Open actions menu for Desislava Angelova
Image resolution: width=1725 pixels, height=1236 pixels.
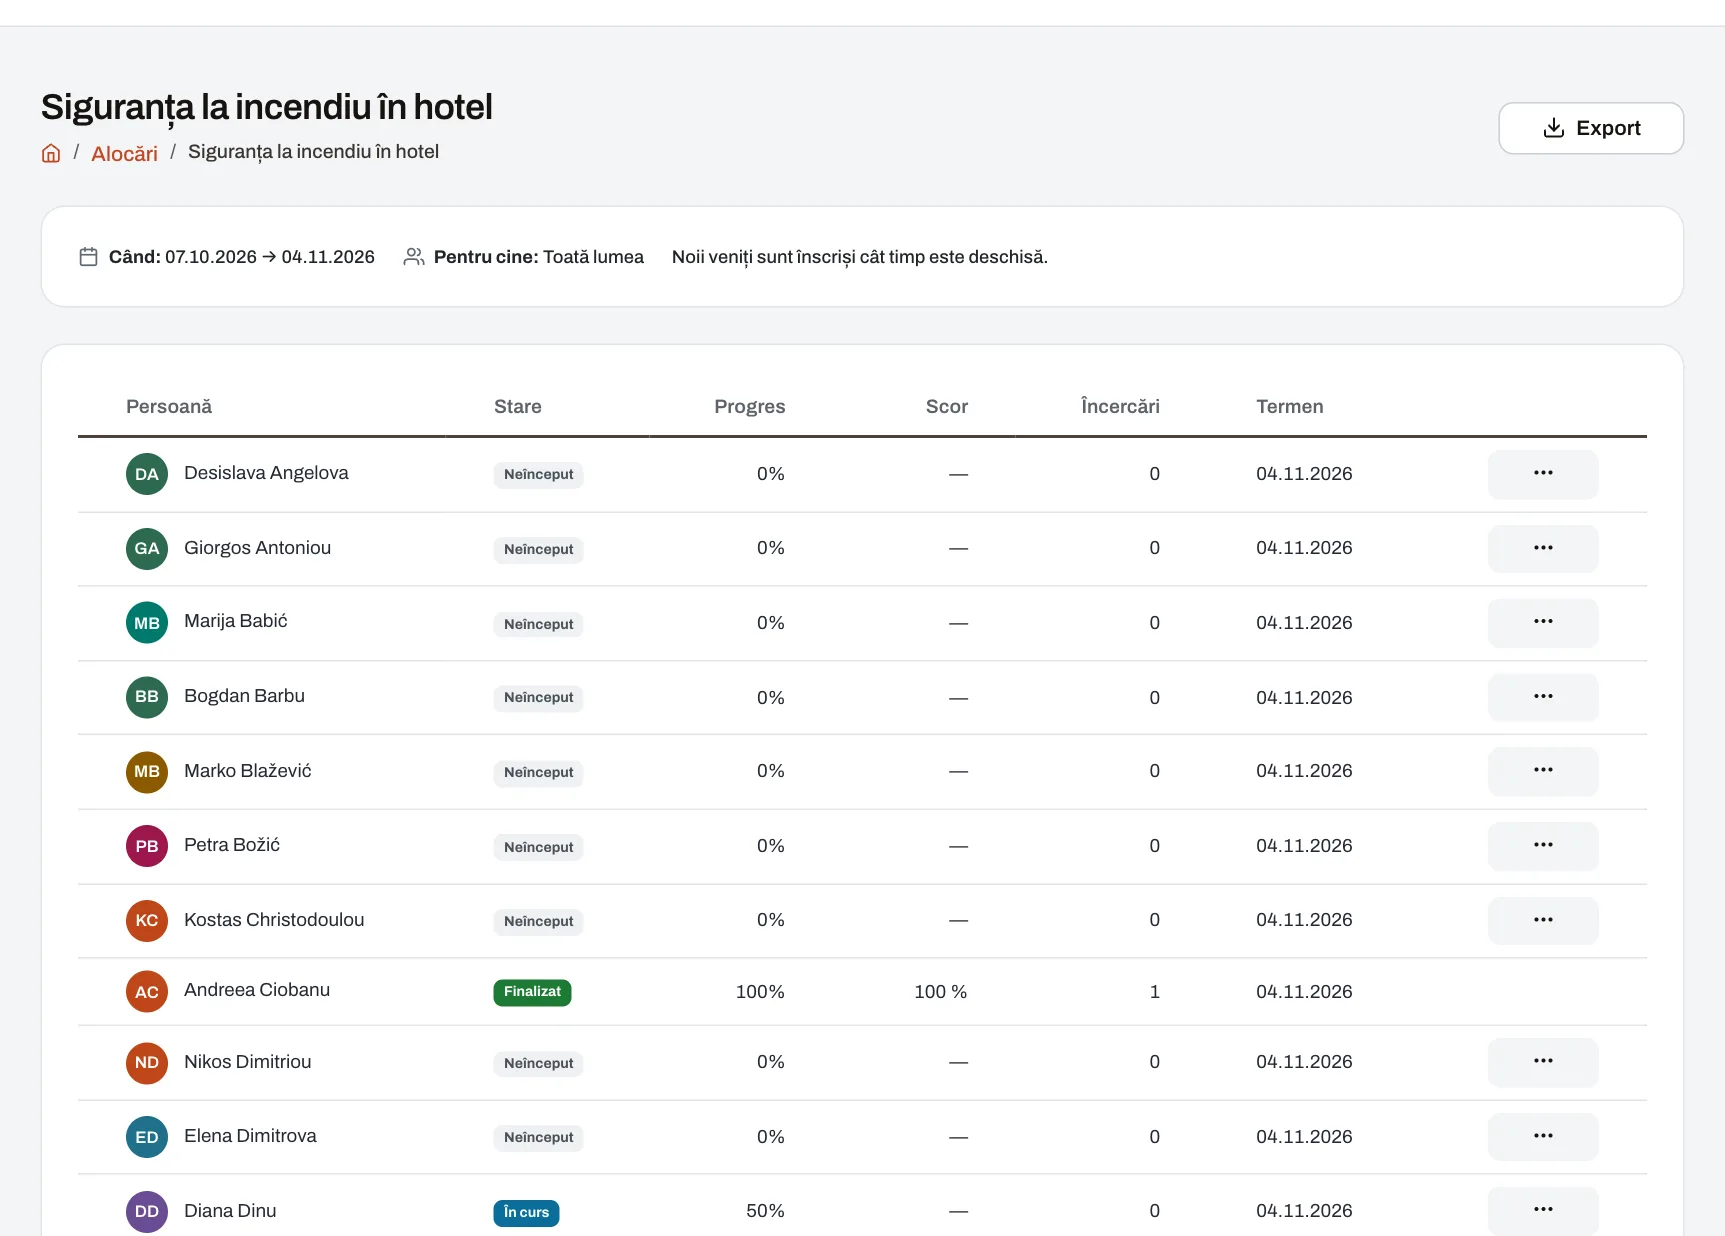[x=1542, y=474]
